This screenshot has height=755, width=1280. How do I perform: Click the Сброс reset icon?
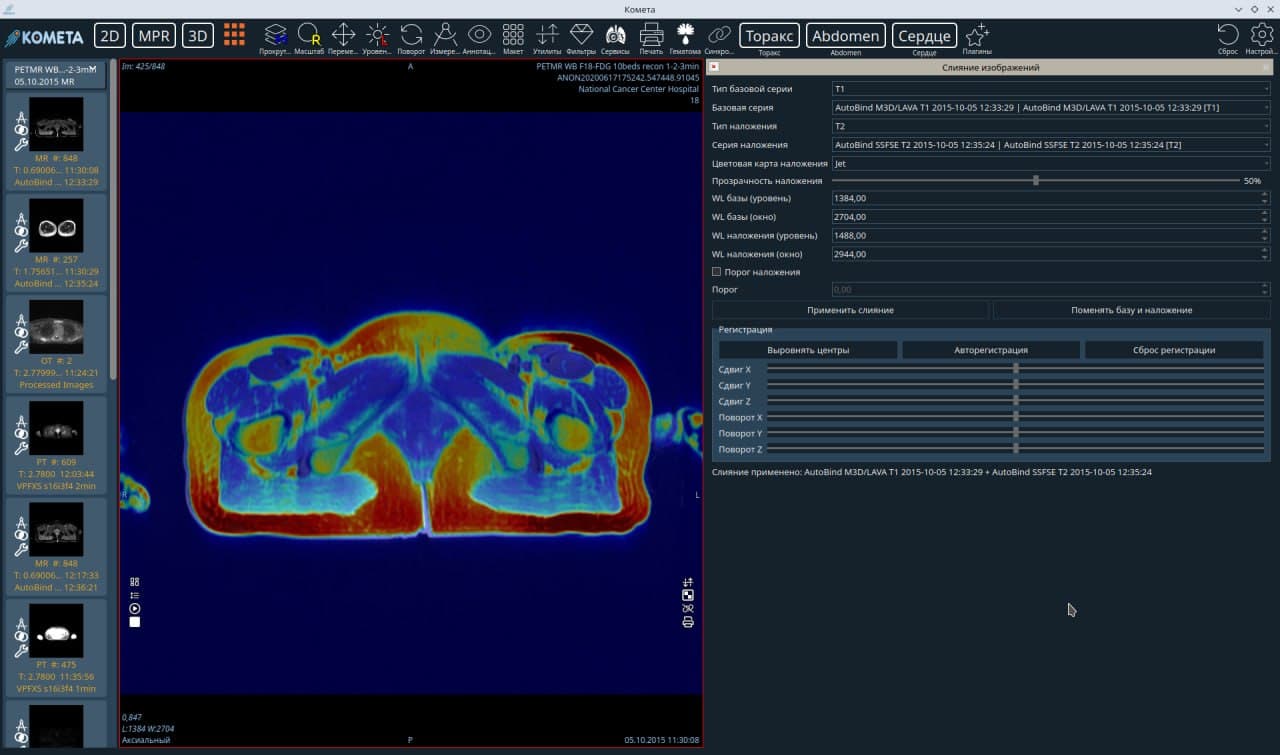tap(1228, 36)
